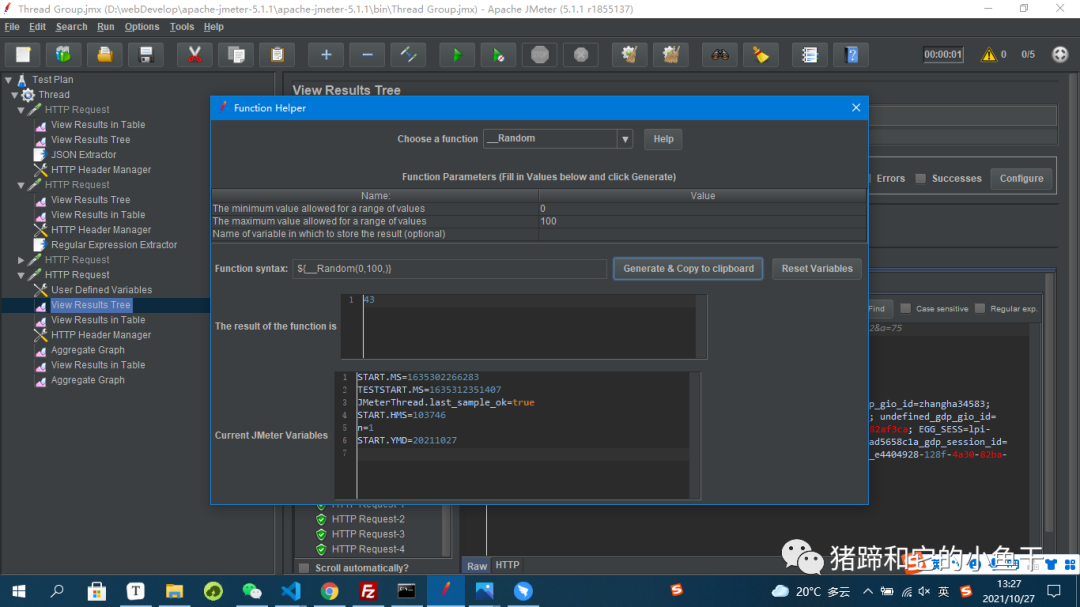Toggle the Successes checkbox

coord(920,178)
